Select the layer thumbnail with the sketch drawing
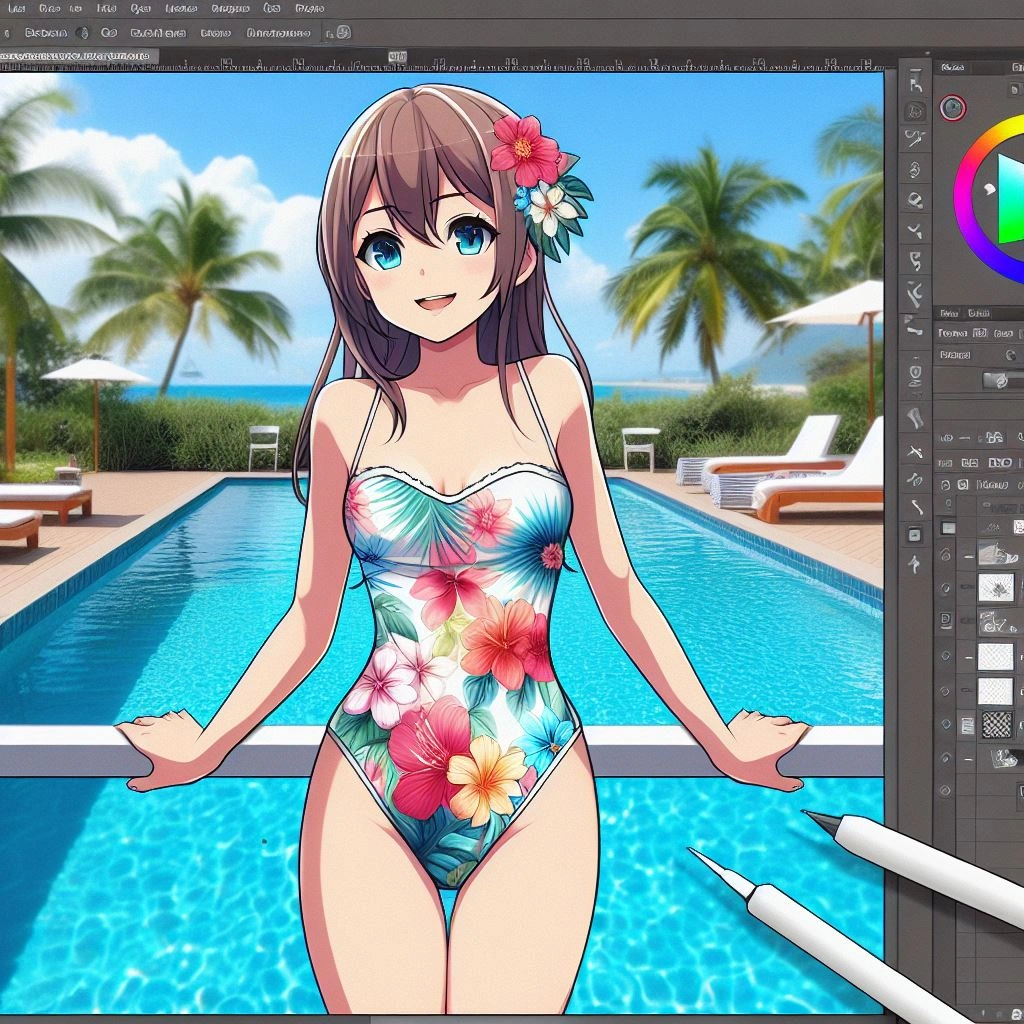The width and height of the screenshot is (1024, 1024). pos(996,587)
